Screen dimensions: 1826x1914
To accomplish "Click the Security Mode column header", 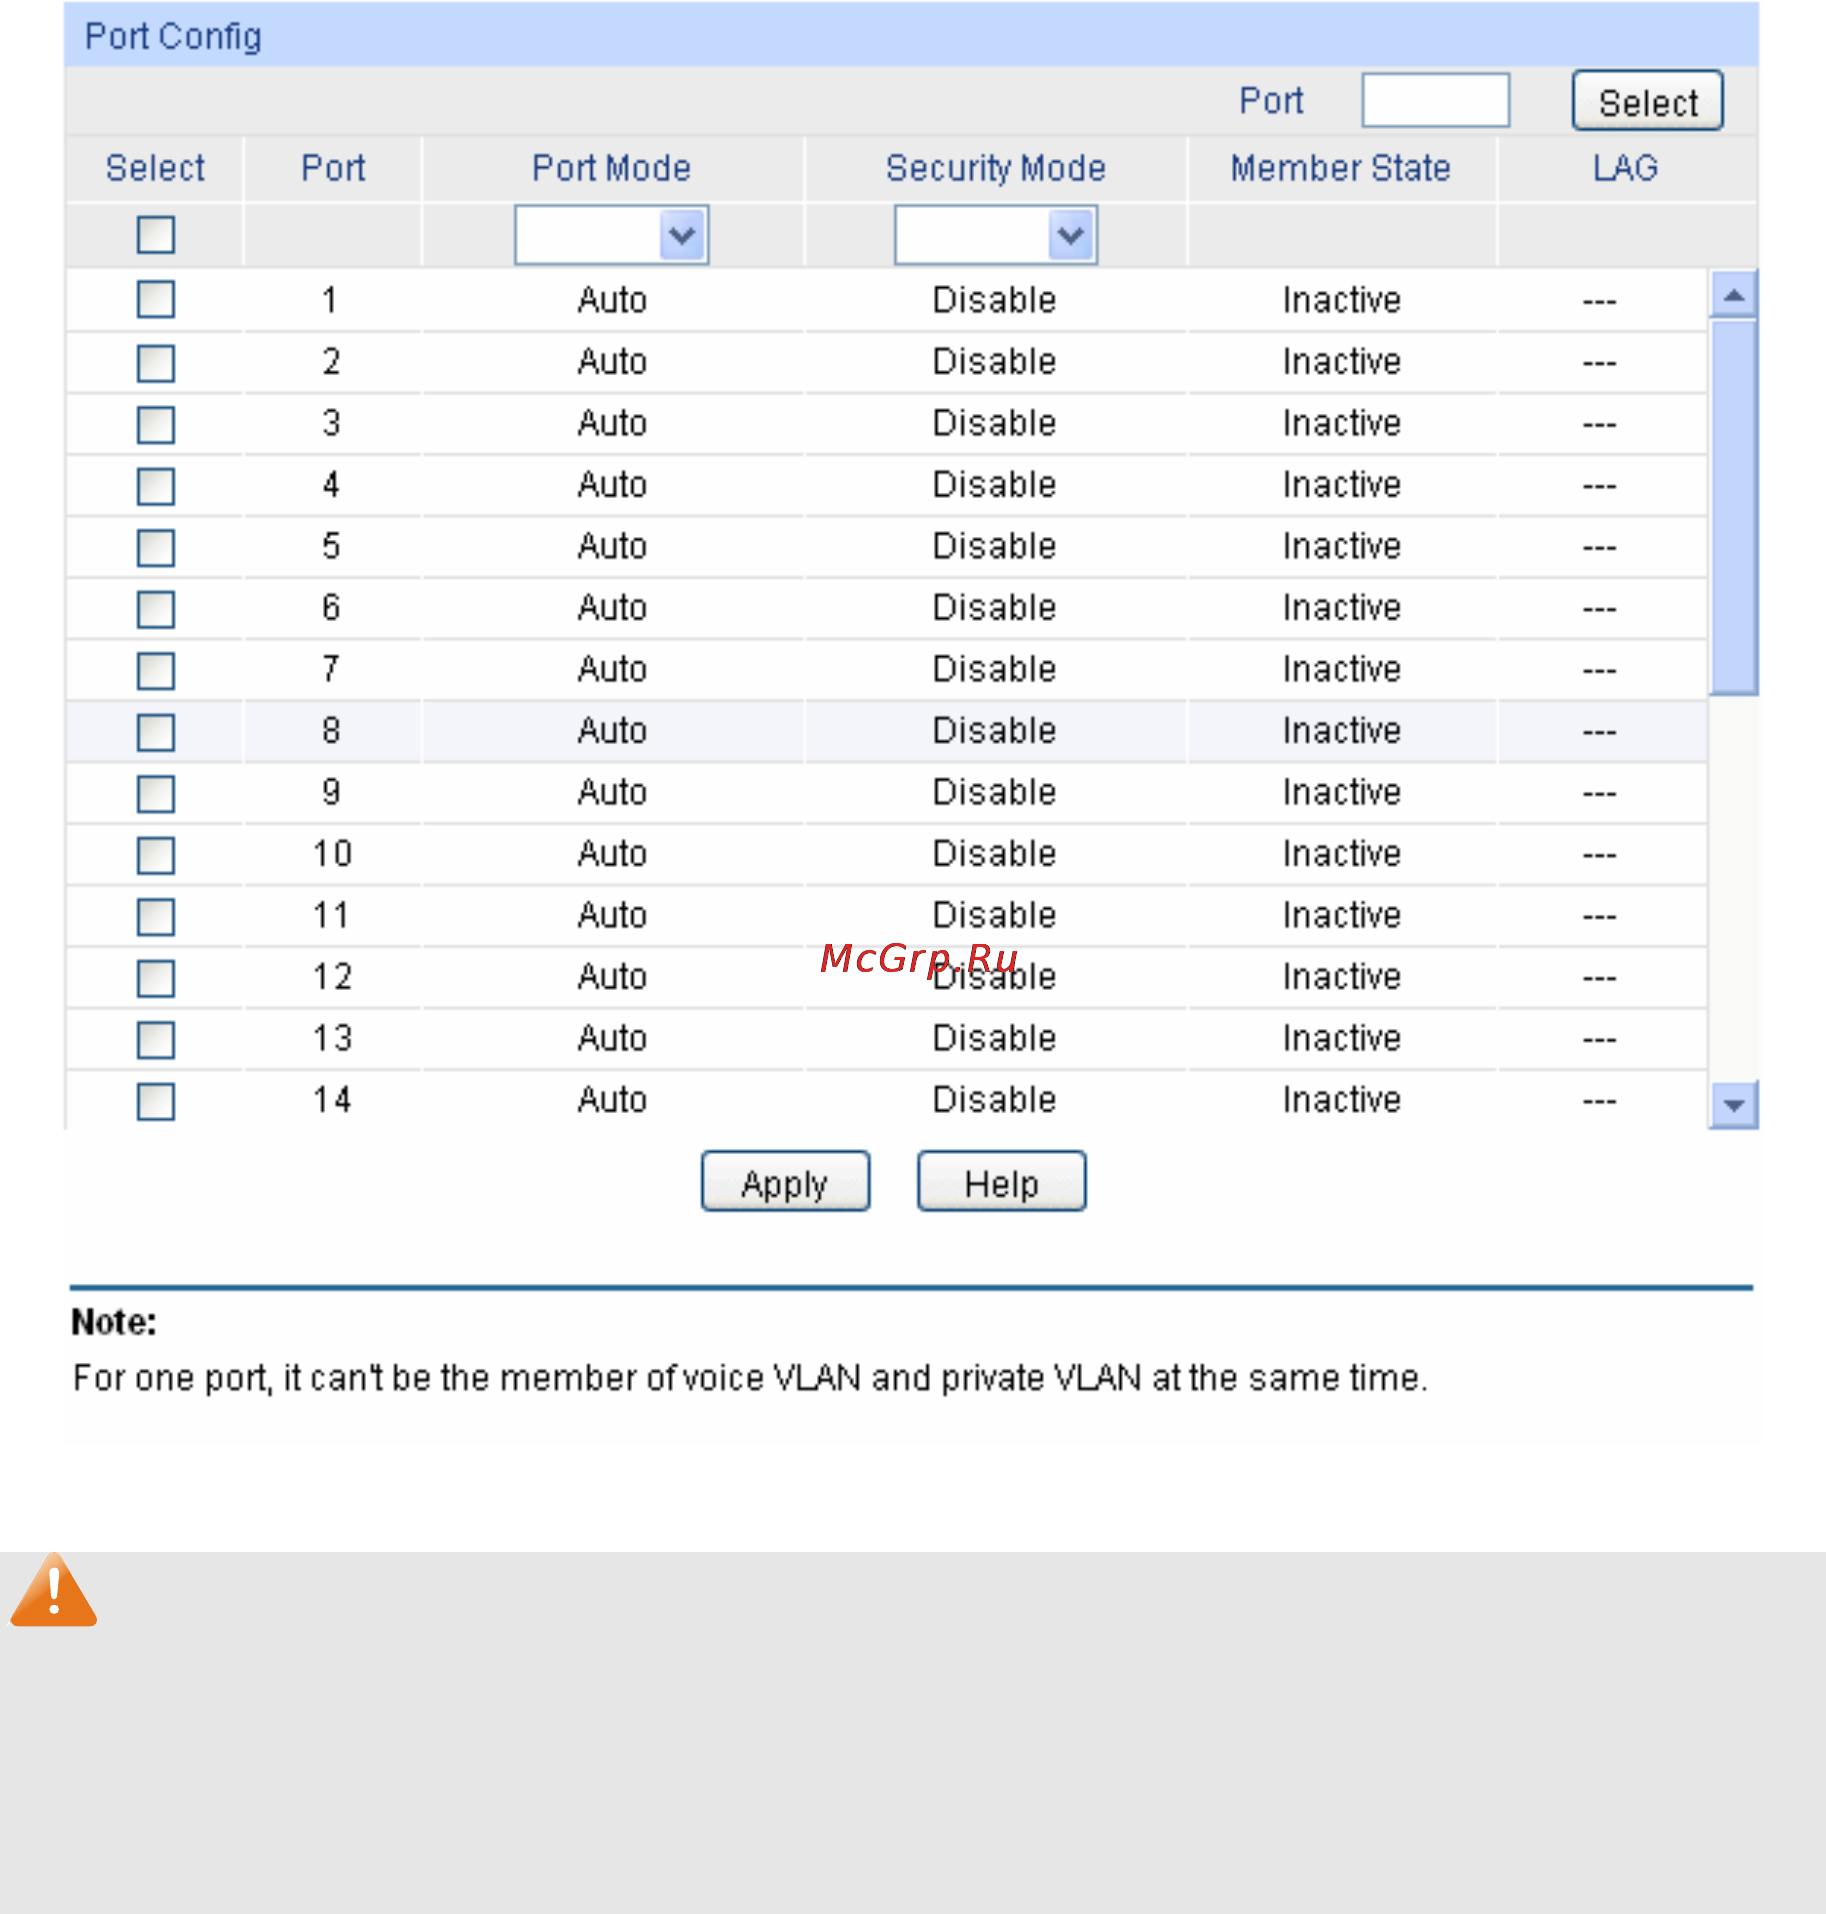I will 996,168.
